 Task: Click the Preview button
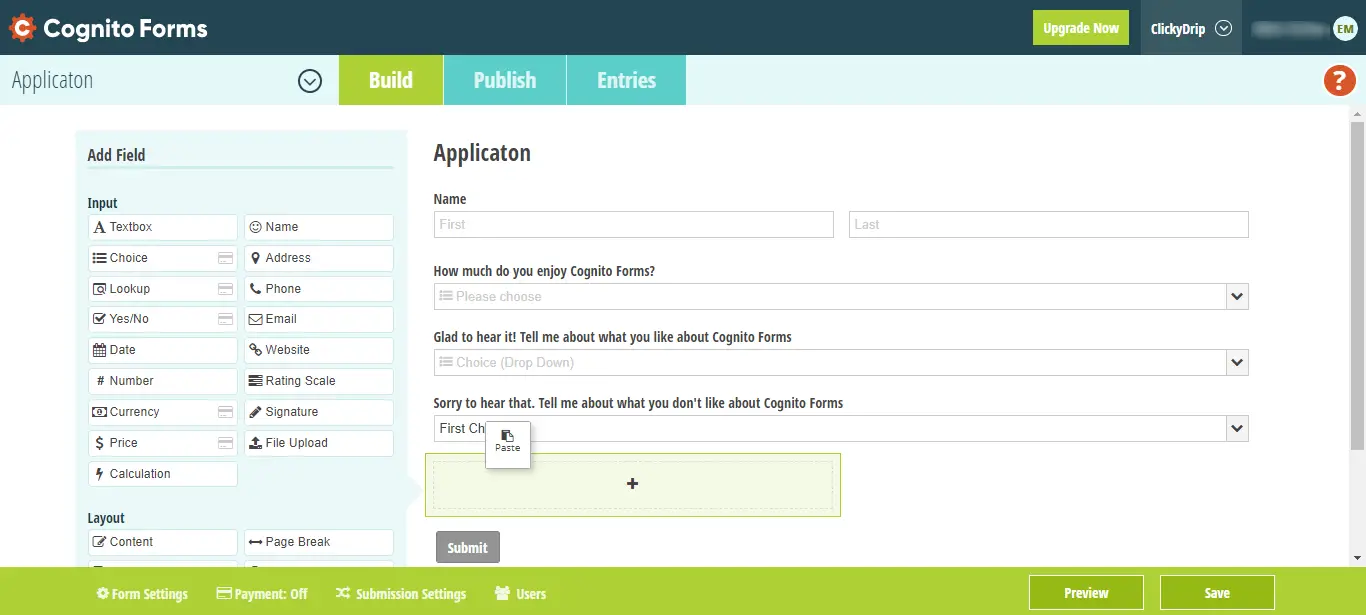(1086, 593)
